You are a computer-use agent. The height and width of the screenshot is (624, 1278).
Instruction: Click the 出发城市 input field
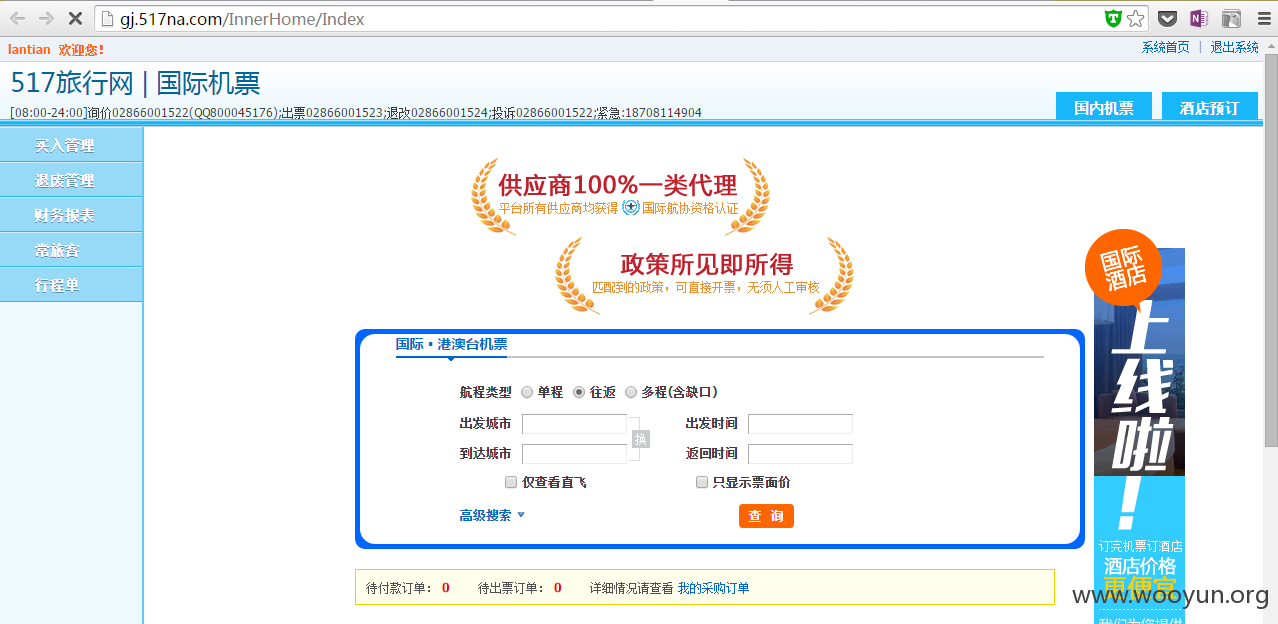point(574,424)
